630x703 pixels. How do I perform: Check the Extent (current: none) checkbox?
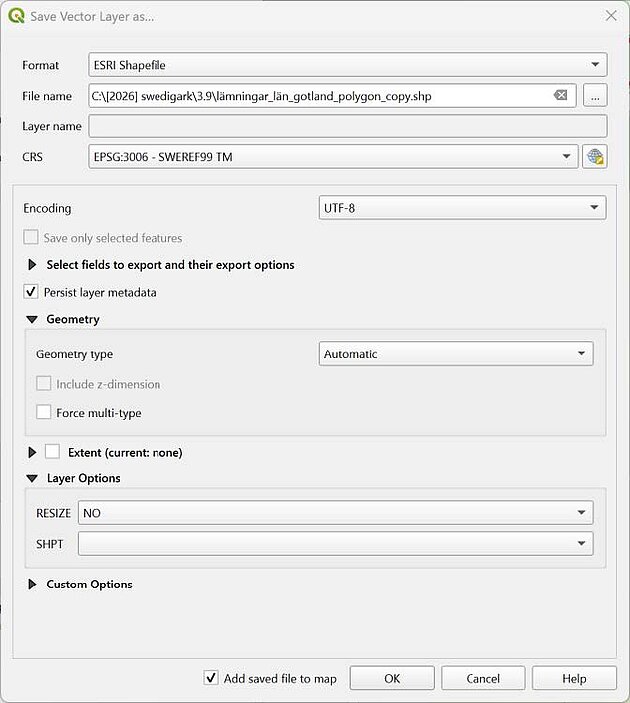point(52,452)
